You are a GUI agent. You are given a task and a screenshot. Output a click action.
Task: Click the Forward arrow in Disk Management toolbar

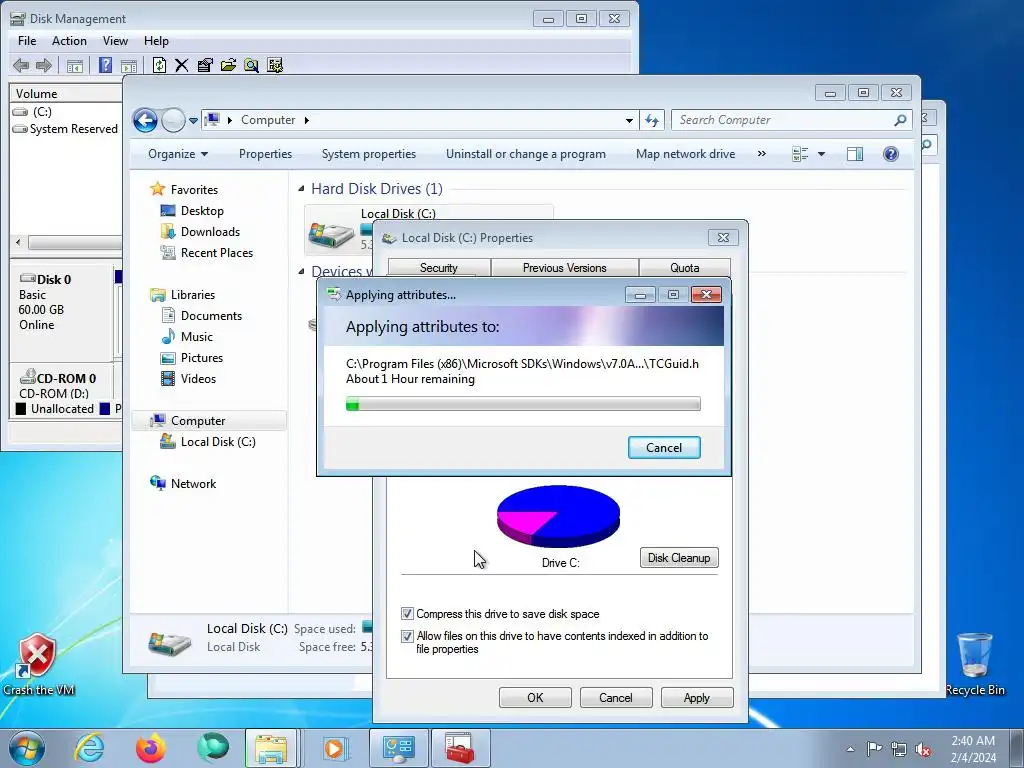(x=44, y=65)
